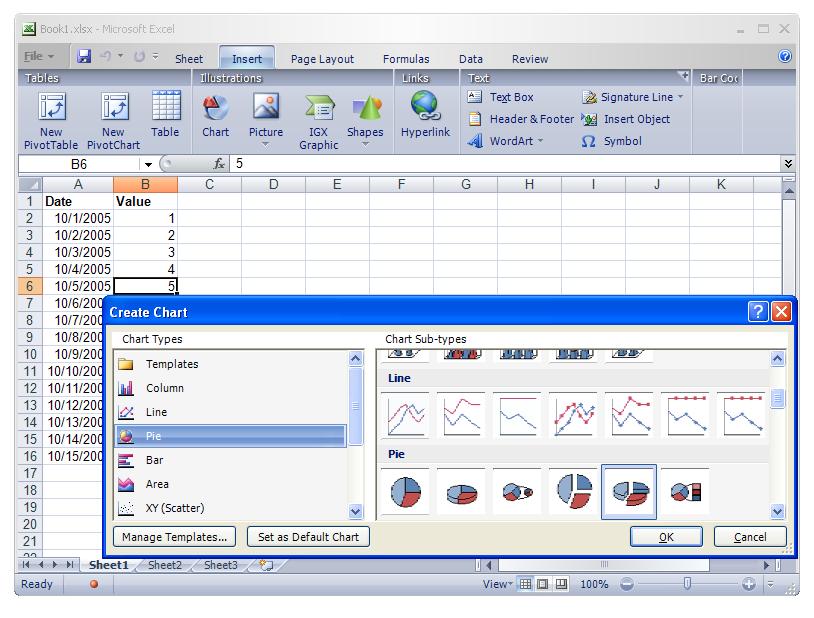Switch to Normal view icon

[525, 584]
